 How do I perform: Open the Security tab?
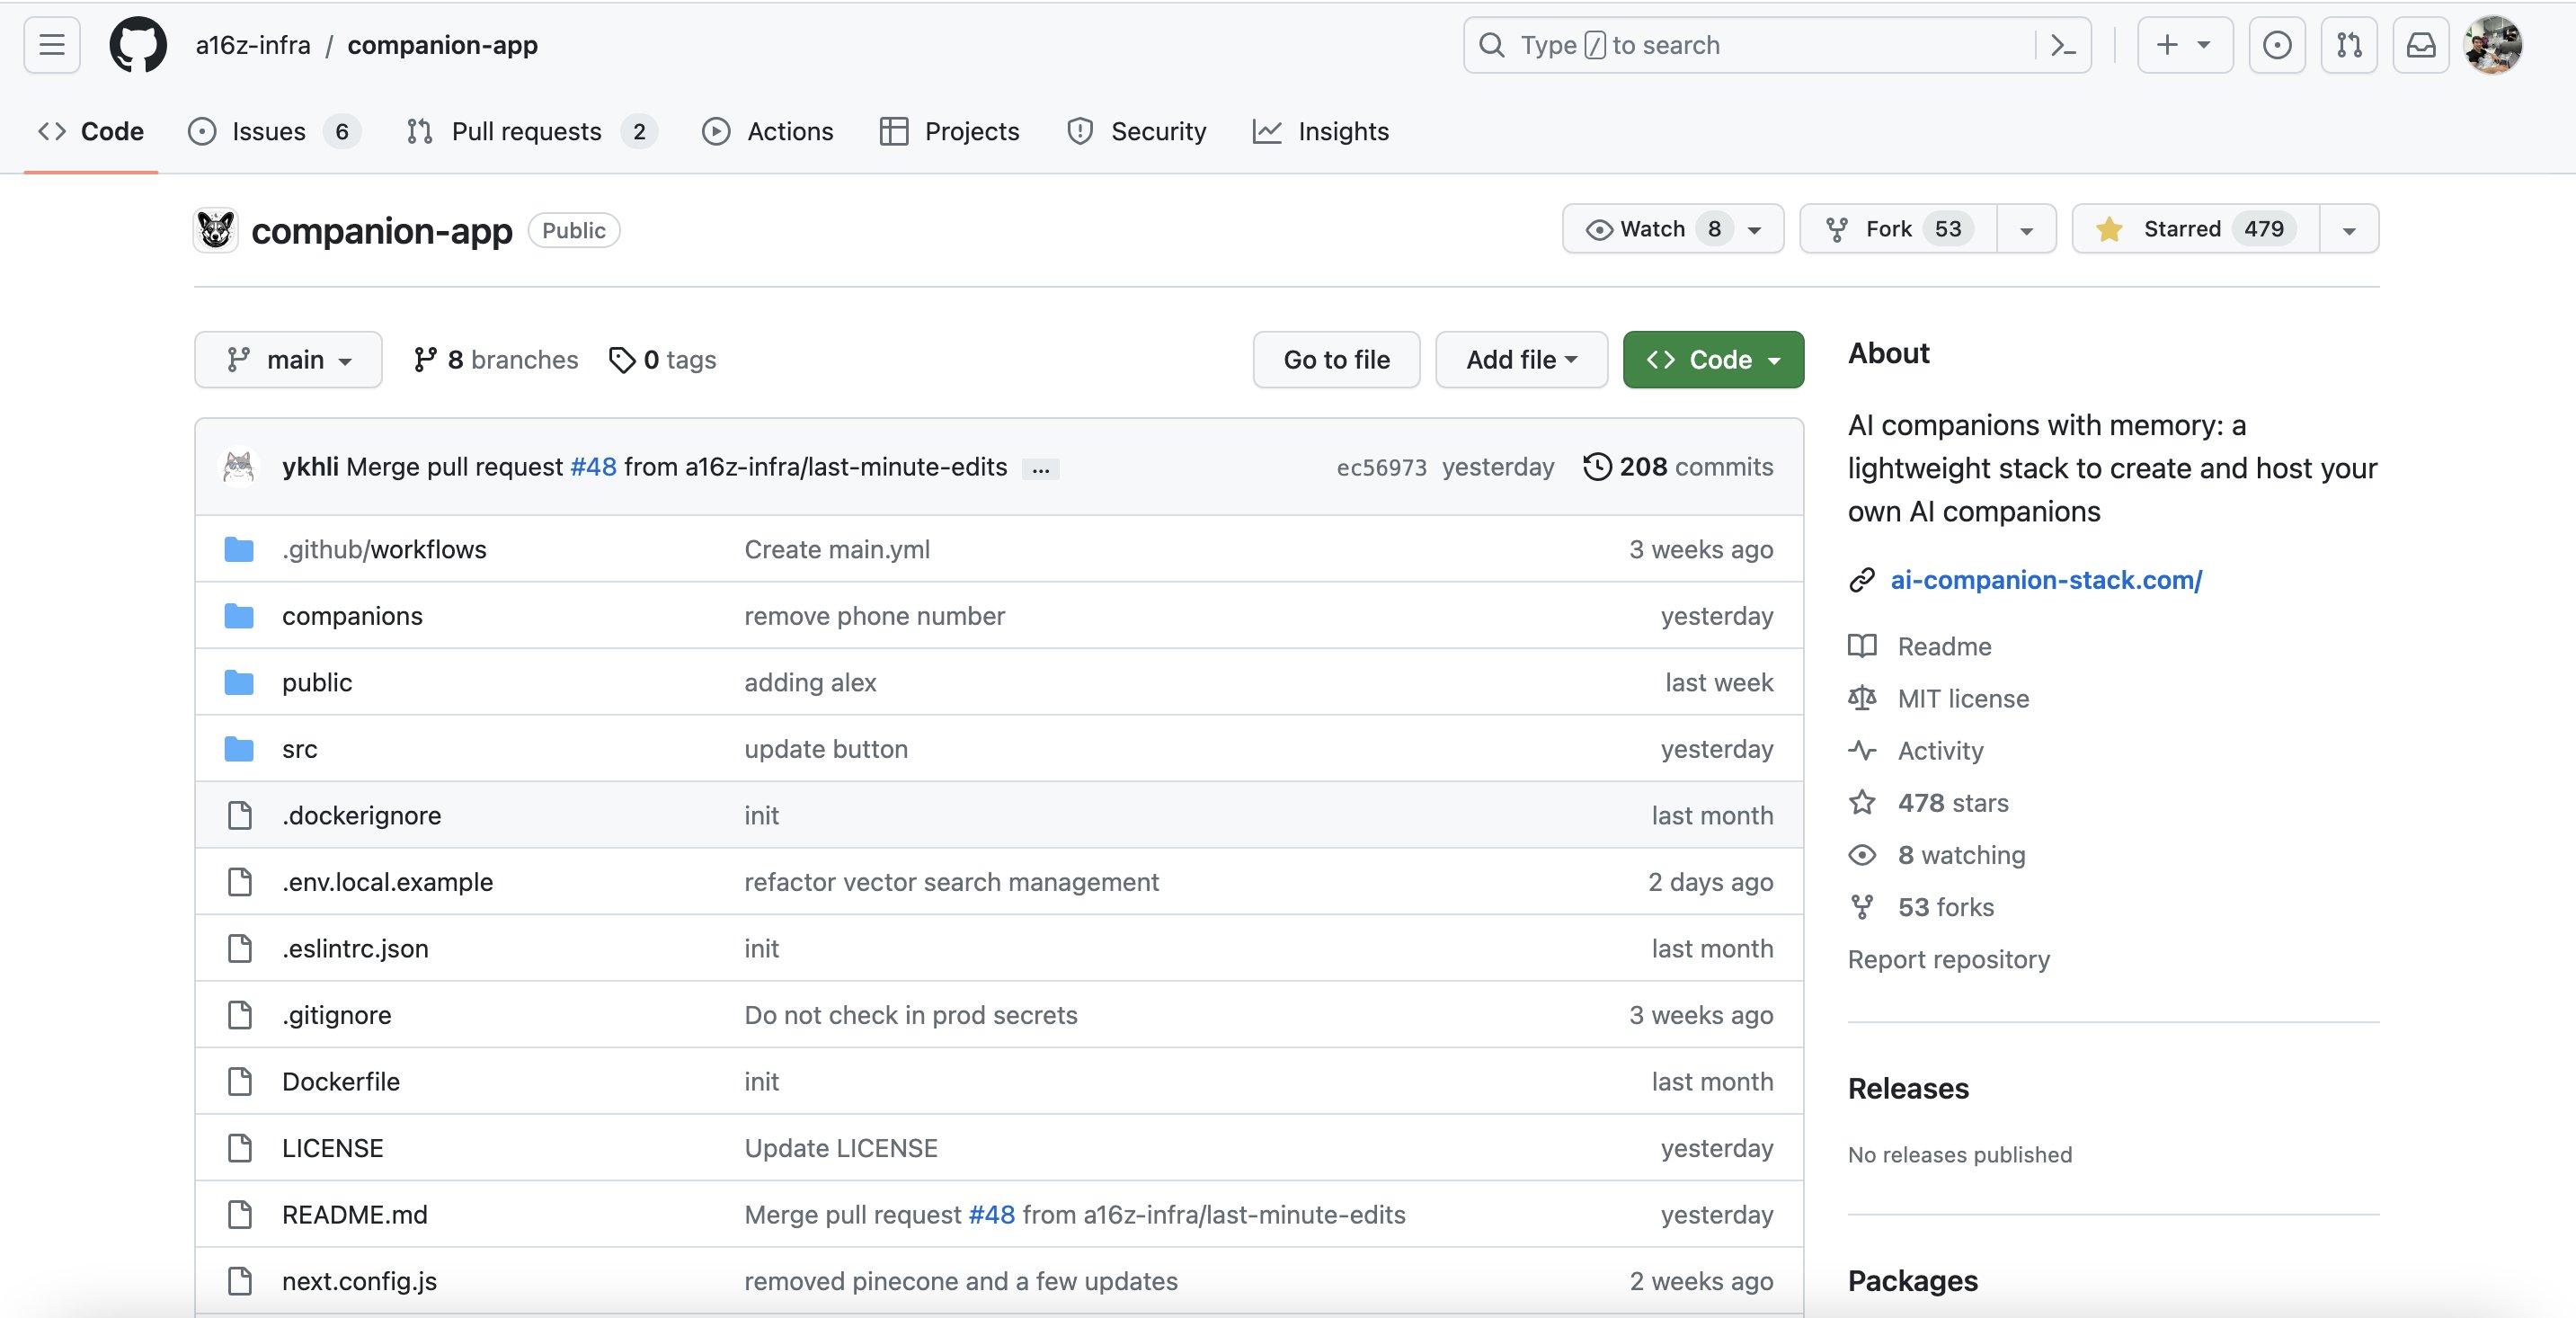click(x=1136, y=131)
